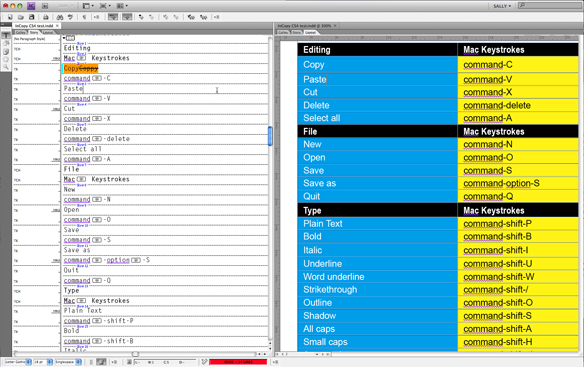Toggle the highlighted status bar button
The height and width of the screenshot is (367, 584).
coord(101,362)
